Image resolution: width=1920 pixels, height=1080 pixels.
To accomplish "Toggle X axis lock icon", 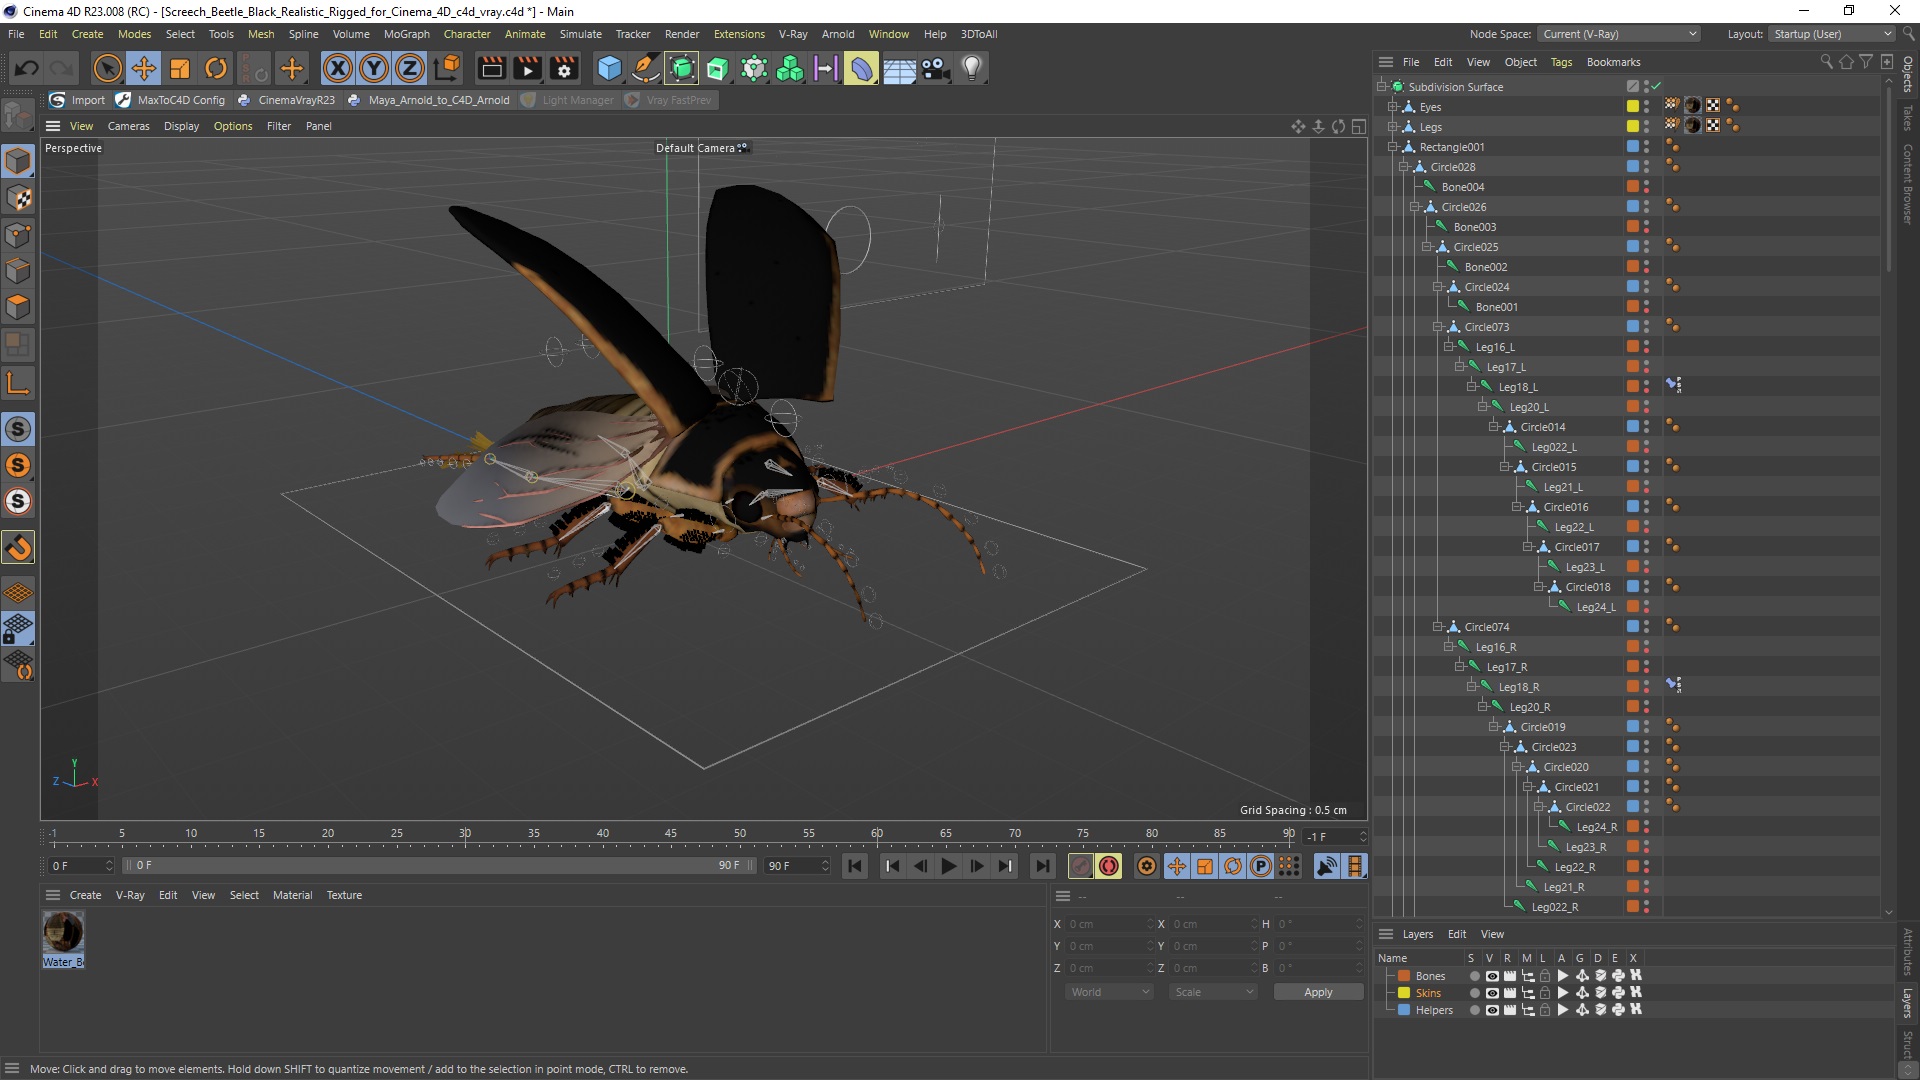I will coord(338,68).
